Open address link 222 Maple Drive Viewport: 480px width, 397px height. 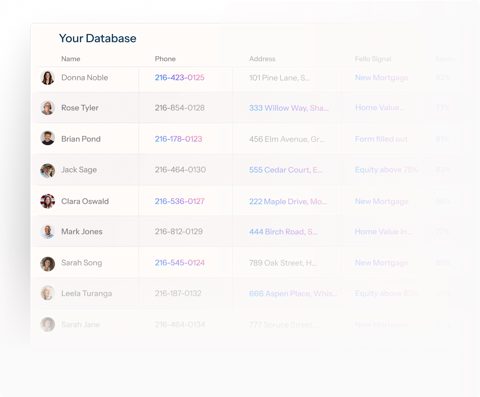288,201
